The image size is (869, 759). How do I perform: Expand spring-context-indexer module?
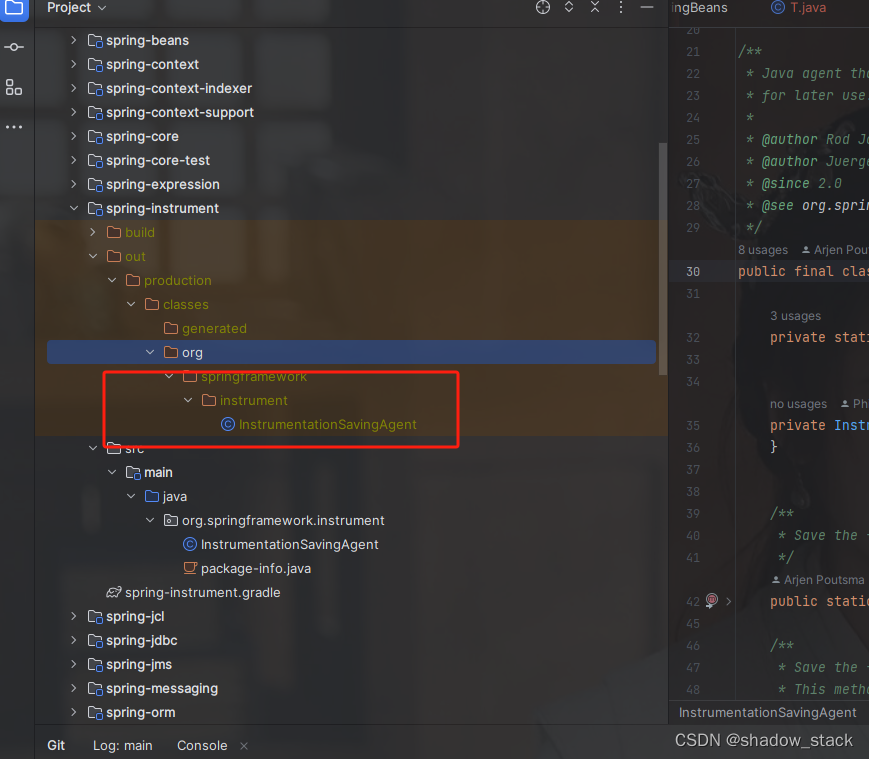pyautogui.click(x=74, y=88)
